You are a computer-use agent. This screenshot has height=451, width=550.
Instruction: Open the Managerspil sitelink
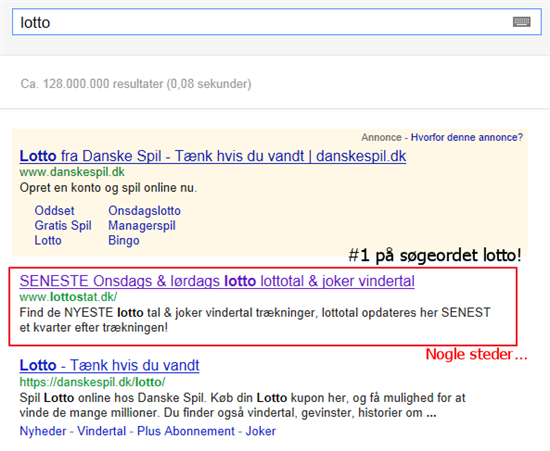click(x=142, y=225)
